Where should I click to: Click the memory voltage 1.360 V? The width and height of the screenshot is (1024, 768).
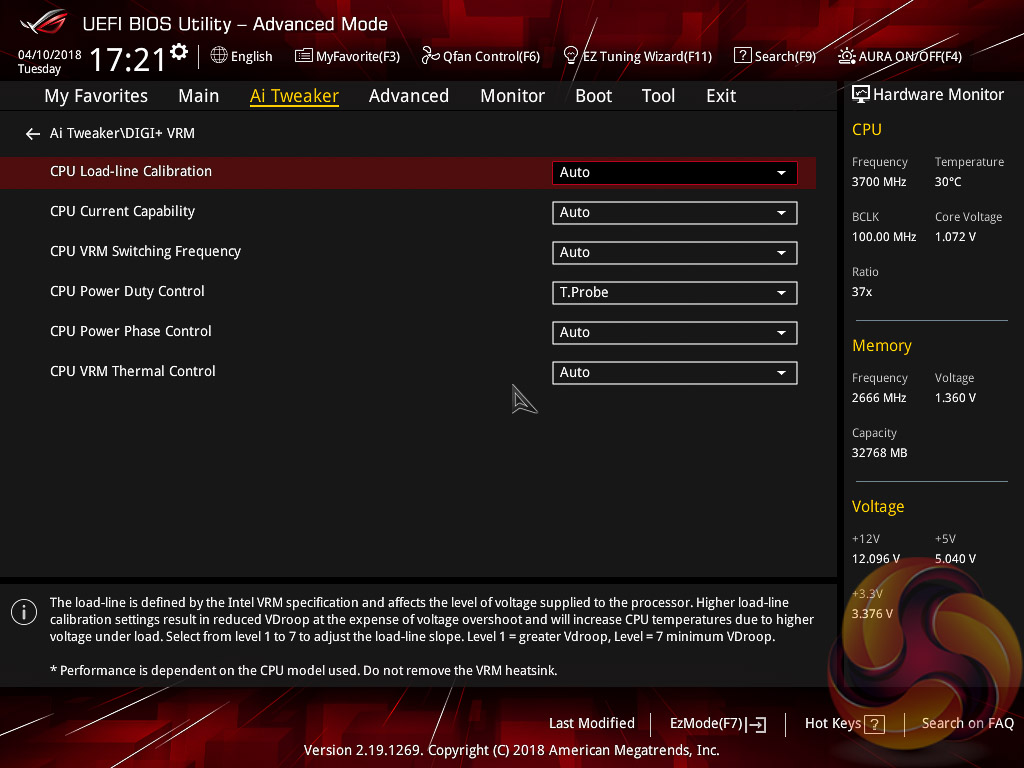(x=955, y=398)
